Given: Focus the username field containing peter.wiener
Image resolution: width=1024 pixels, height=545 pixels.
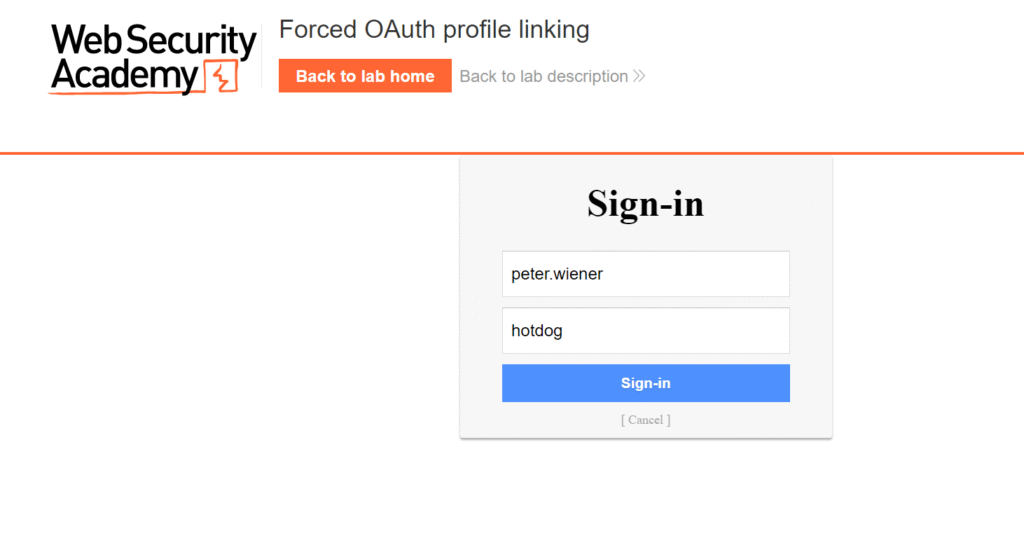Looking at the screenshot, I should pos(645,274).
